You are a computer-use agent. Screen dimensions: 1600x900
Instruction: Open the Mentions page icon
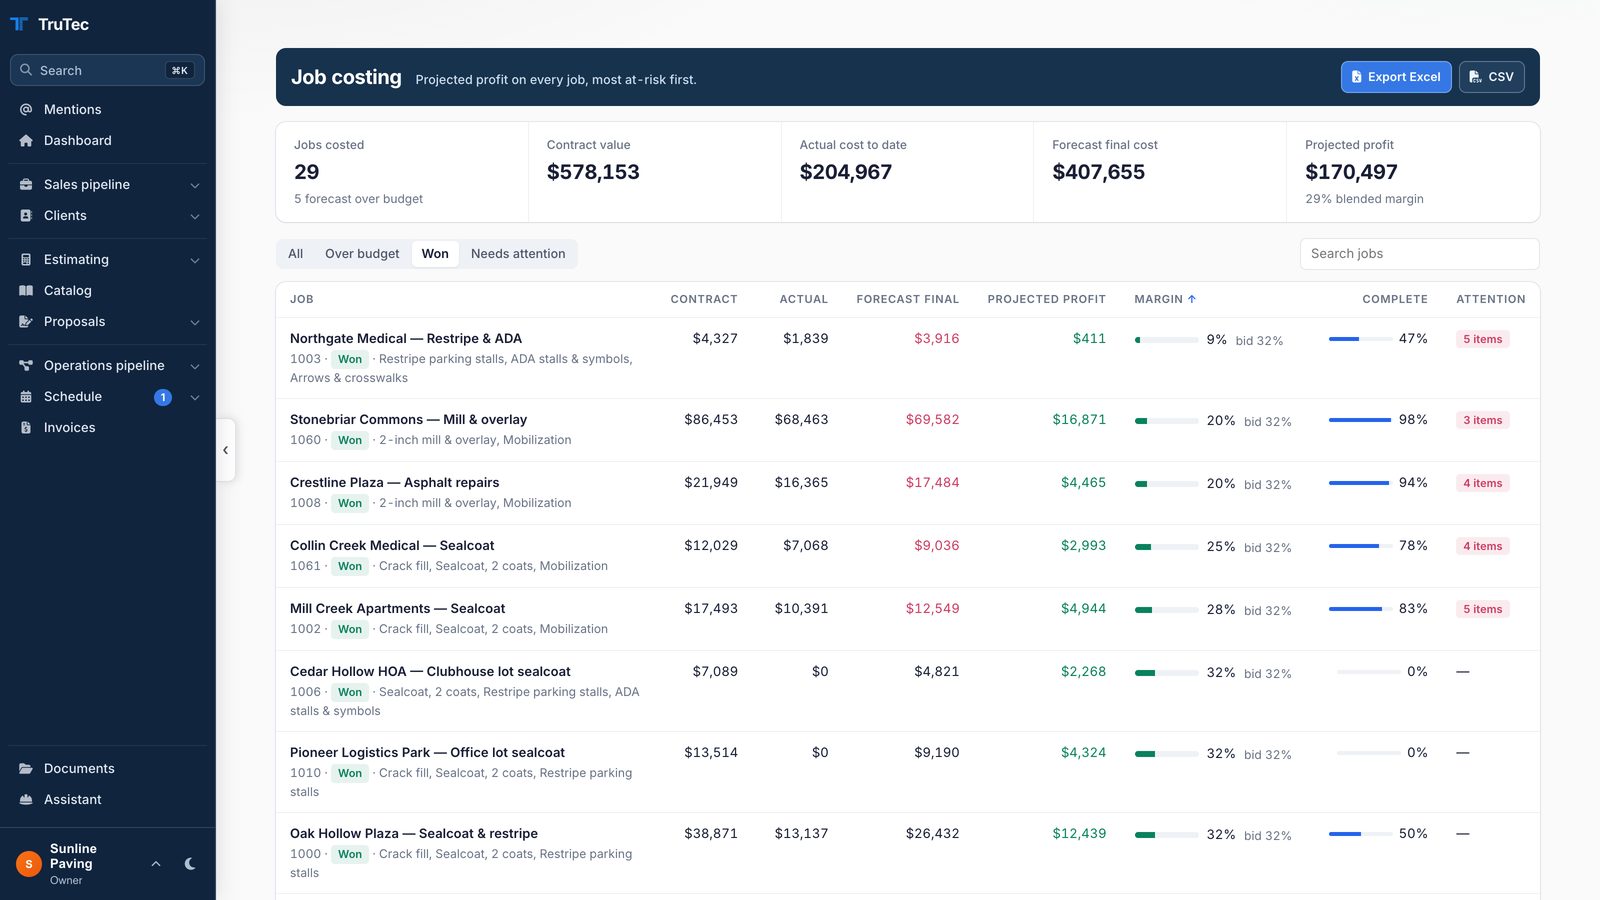click(26, 109)
